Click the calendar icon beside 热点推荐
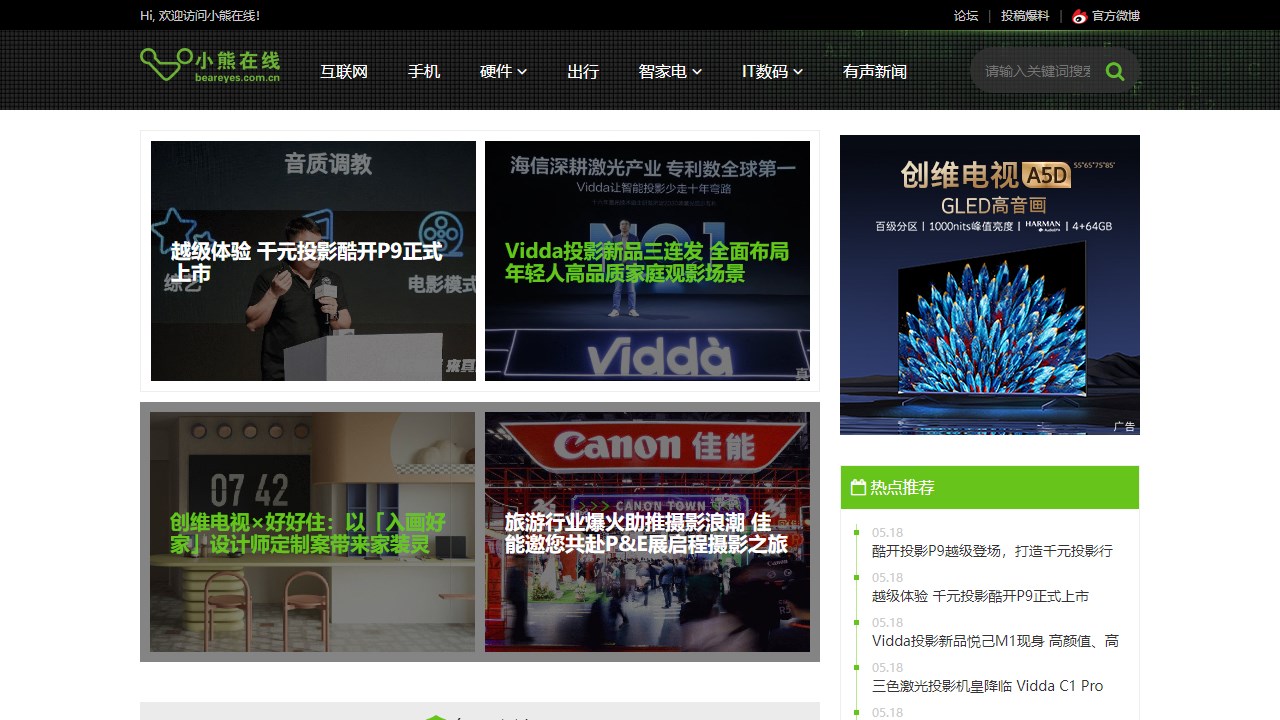Viewport: 1280px width, 720px height. 858,488
